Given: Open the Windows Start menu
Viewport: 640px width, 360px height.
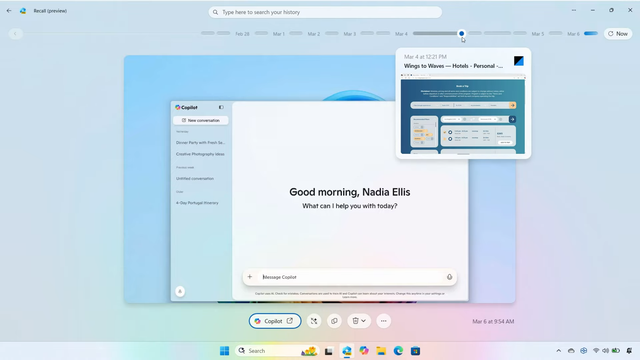Looking at the screenshot, I should tap(224, 351).
